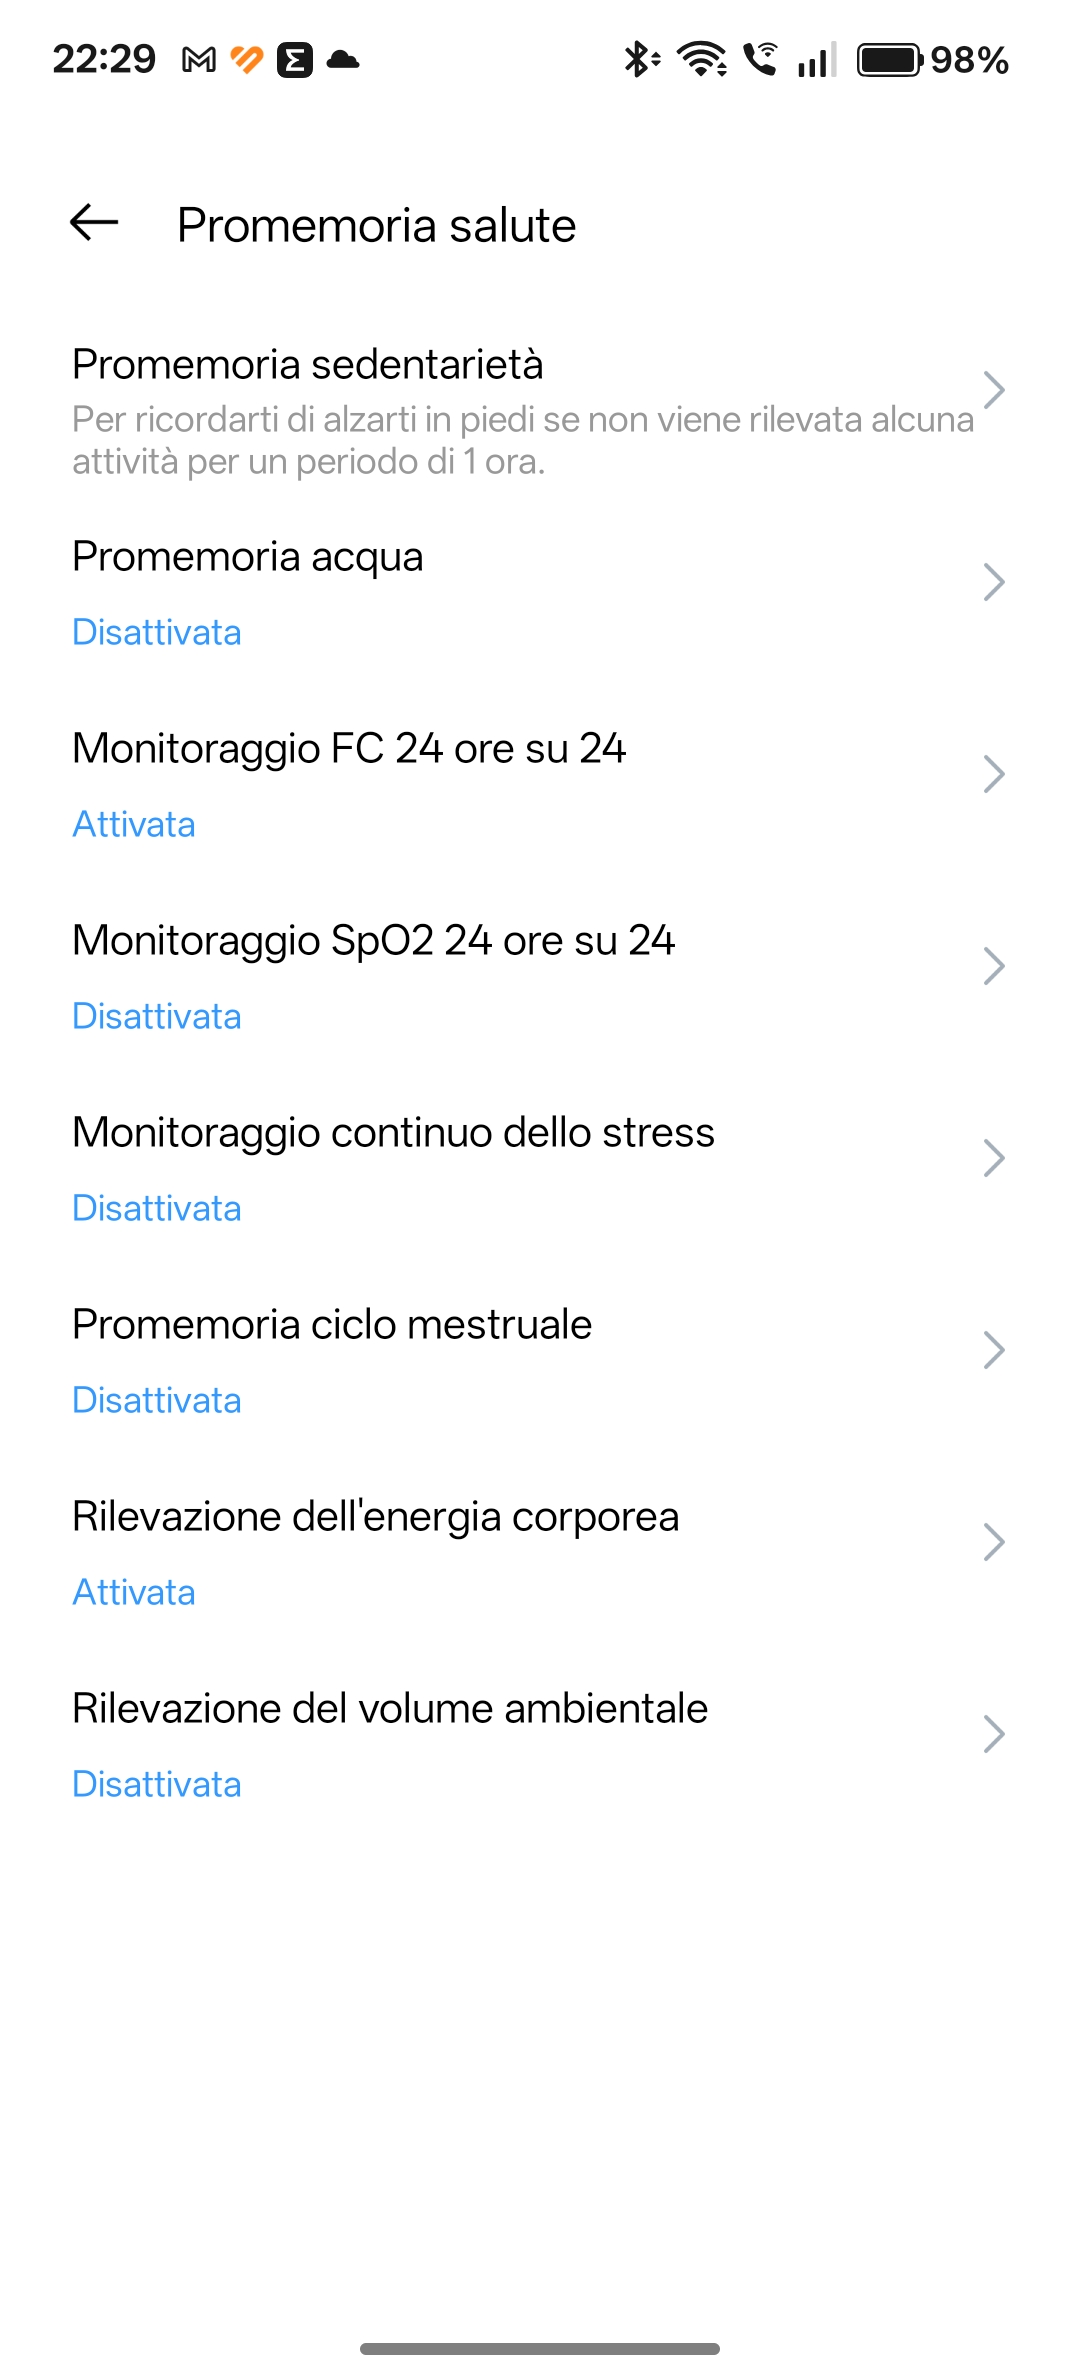Open Promemoria sedentarietà chevron

pos(993,390)
